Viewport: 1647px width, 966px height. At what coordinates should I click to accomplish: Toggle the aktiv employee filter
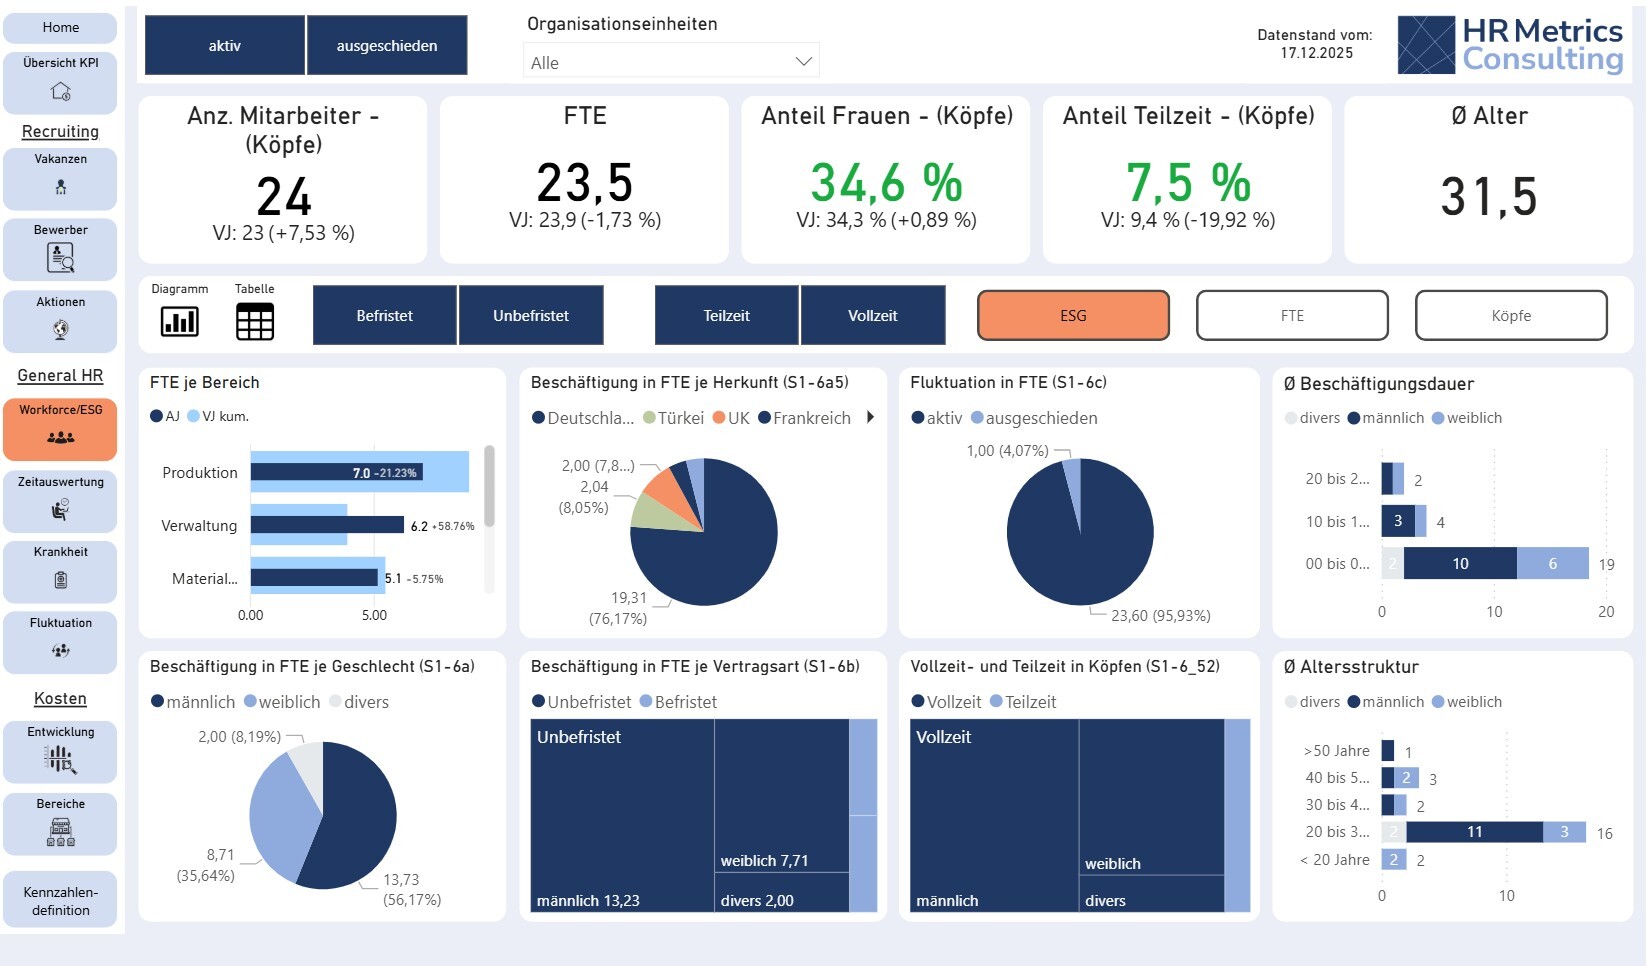click(x=225, y=46)
